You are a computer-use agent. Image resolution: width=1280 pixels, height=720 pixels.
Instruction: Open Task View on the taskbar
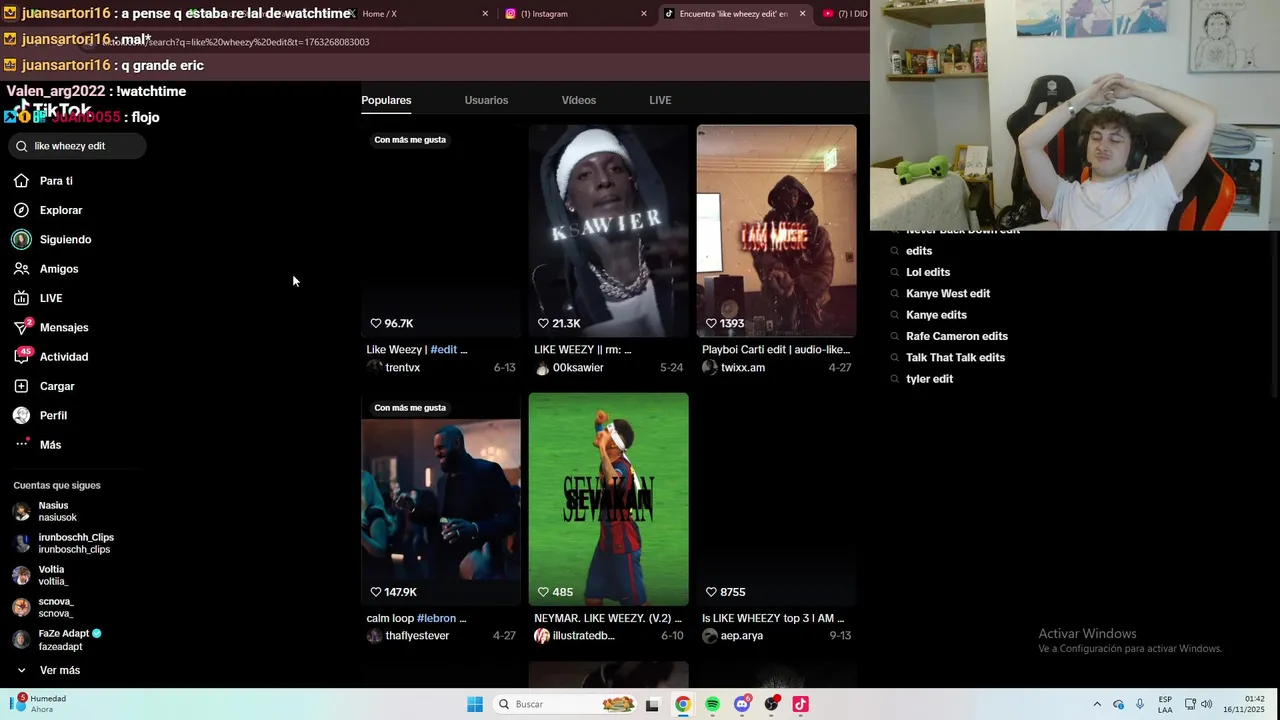(x=652, y=704)
